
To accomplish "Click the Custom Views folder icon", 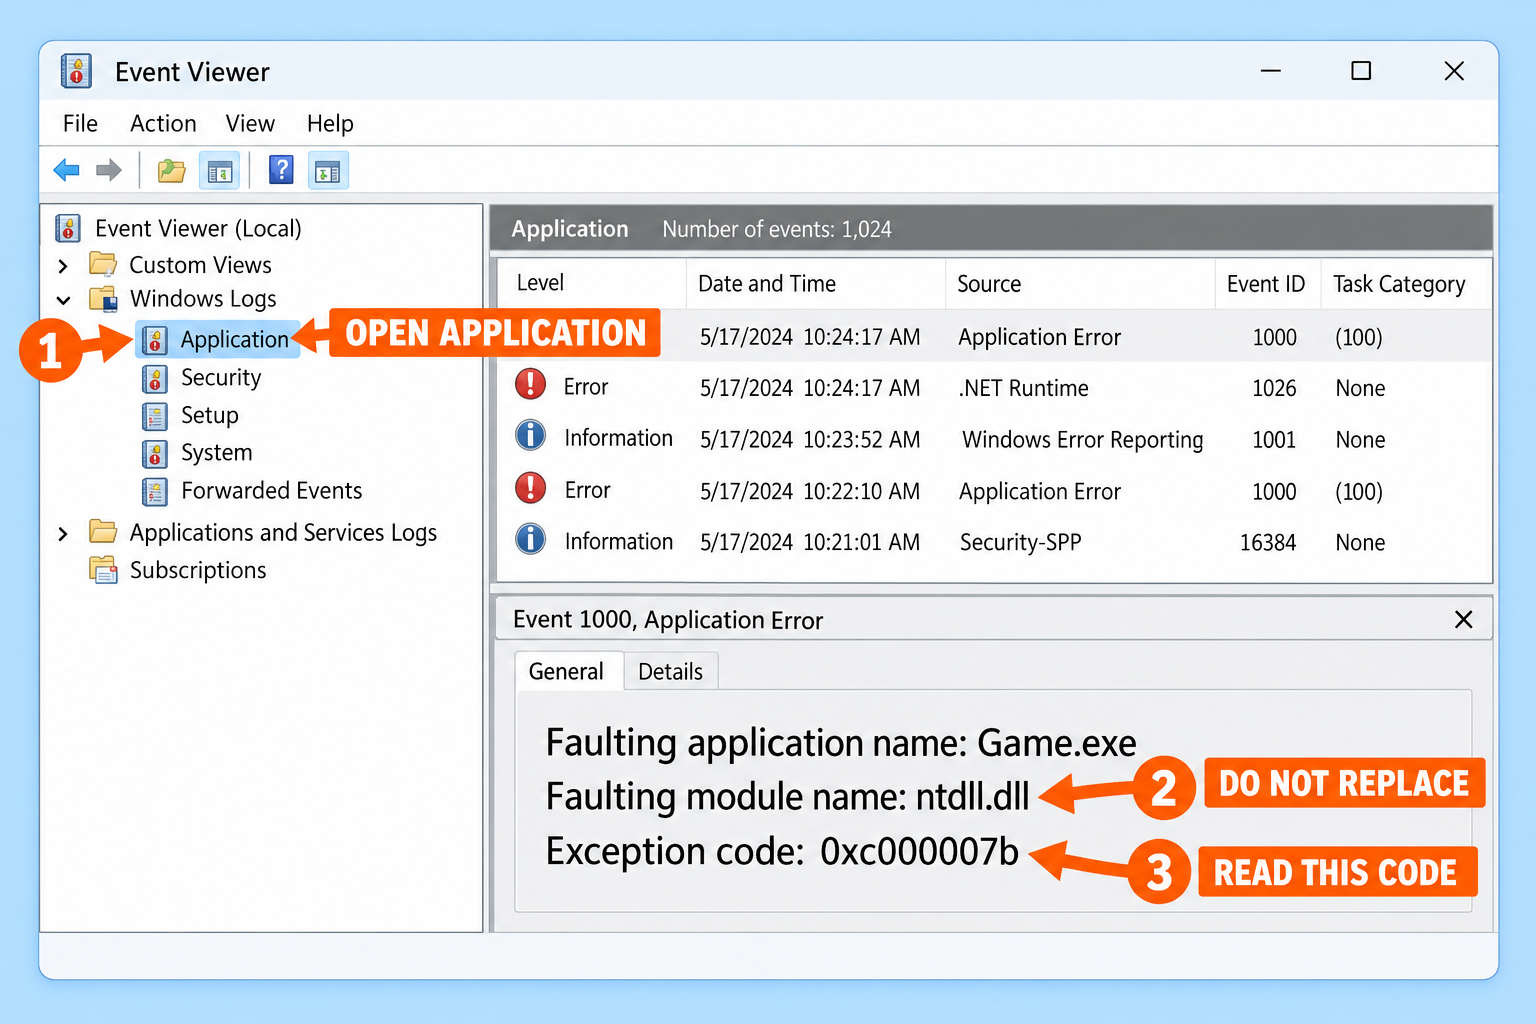I will click(x=103, y=265).
